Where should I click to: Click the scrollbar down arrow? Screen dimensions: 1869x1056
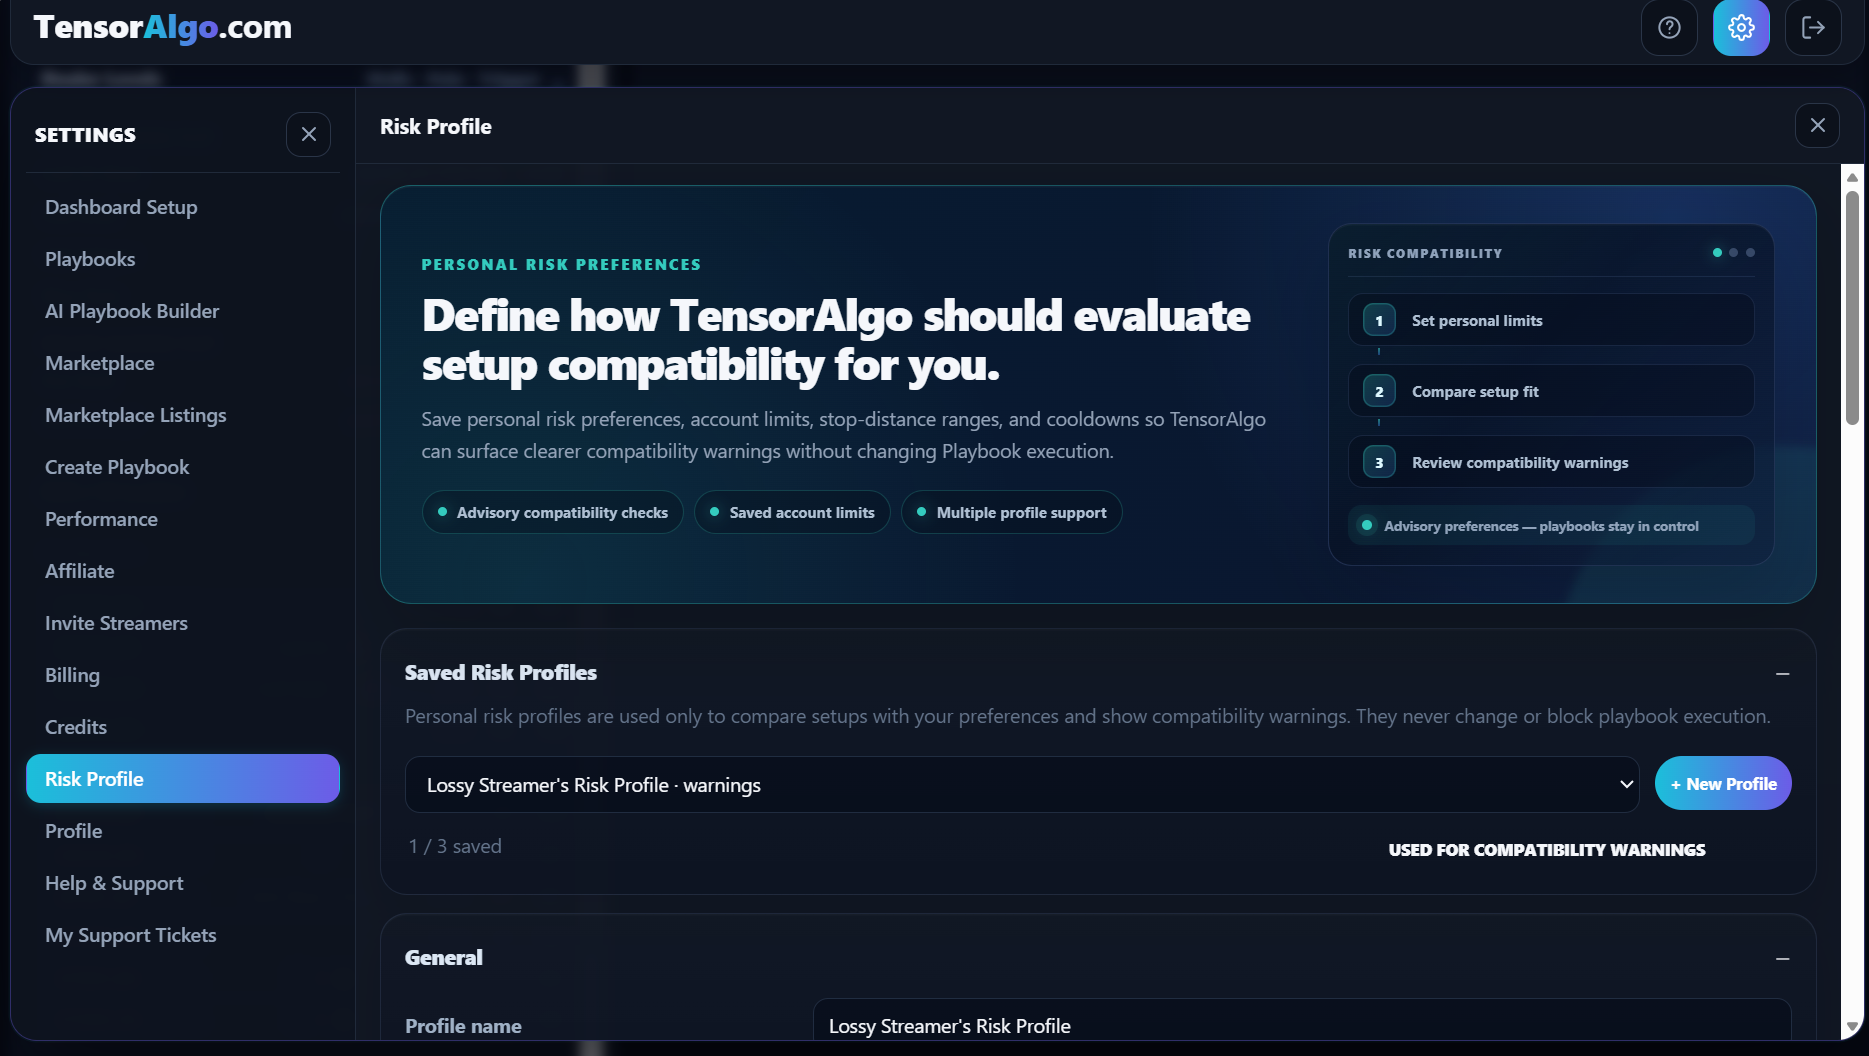click(x=1852, y=1027)
